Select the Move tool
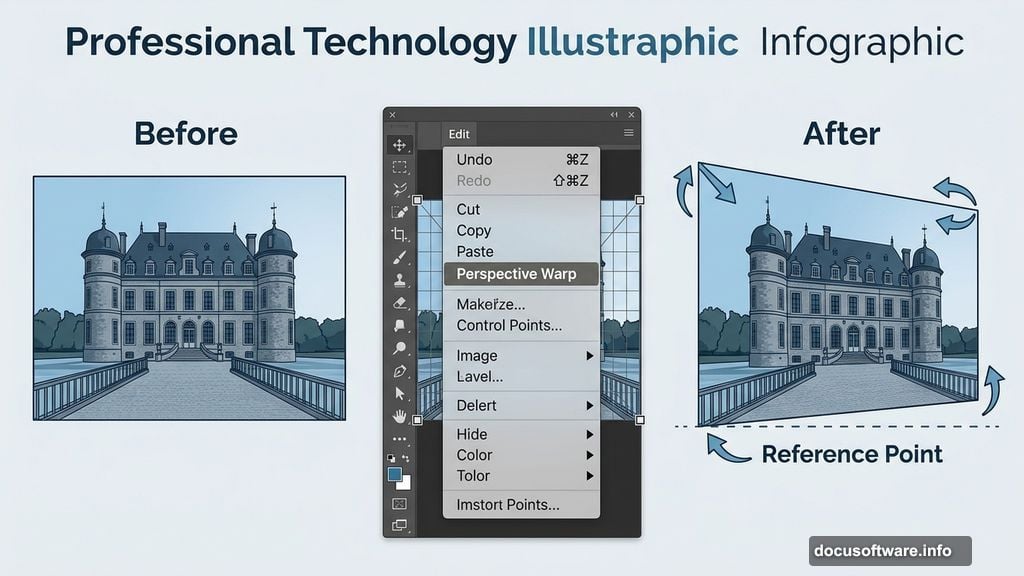The image size is (1024, 576). [x=400, y=145]
